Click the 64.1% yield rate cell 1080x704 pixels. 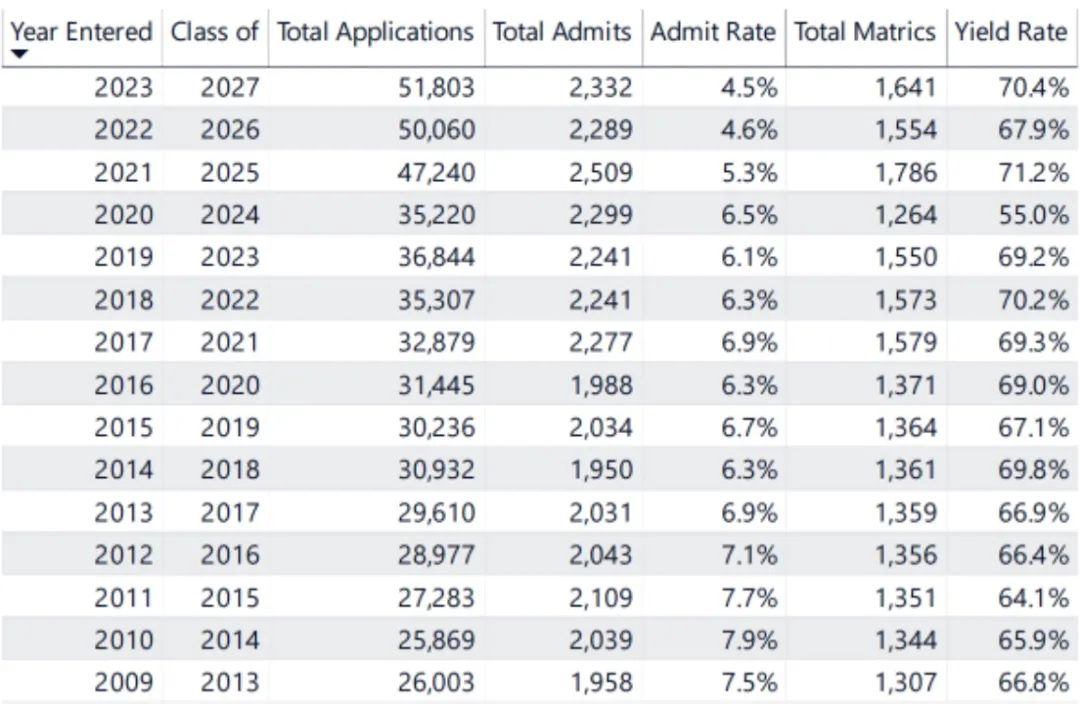pos(1034,597)
